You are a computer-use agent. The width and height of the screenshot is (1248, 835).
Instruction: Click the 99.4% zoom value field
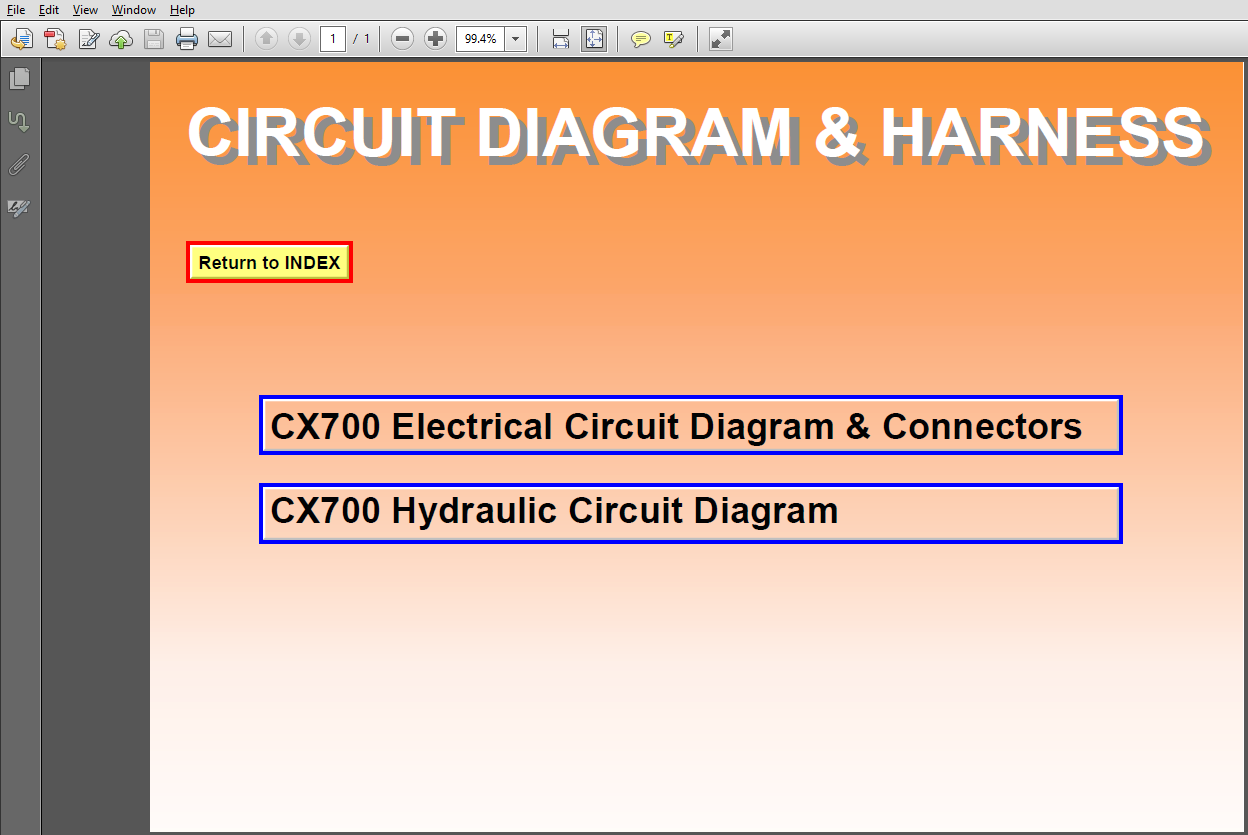481,39
